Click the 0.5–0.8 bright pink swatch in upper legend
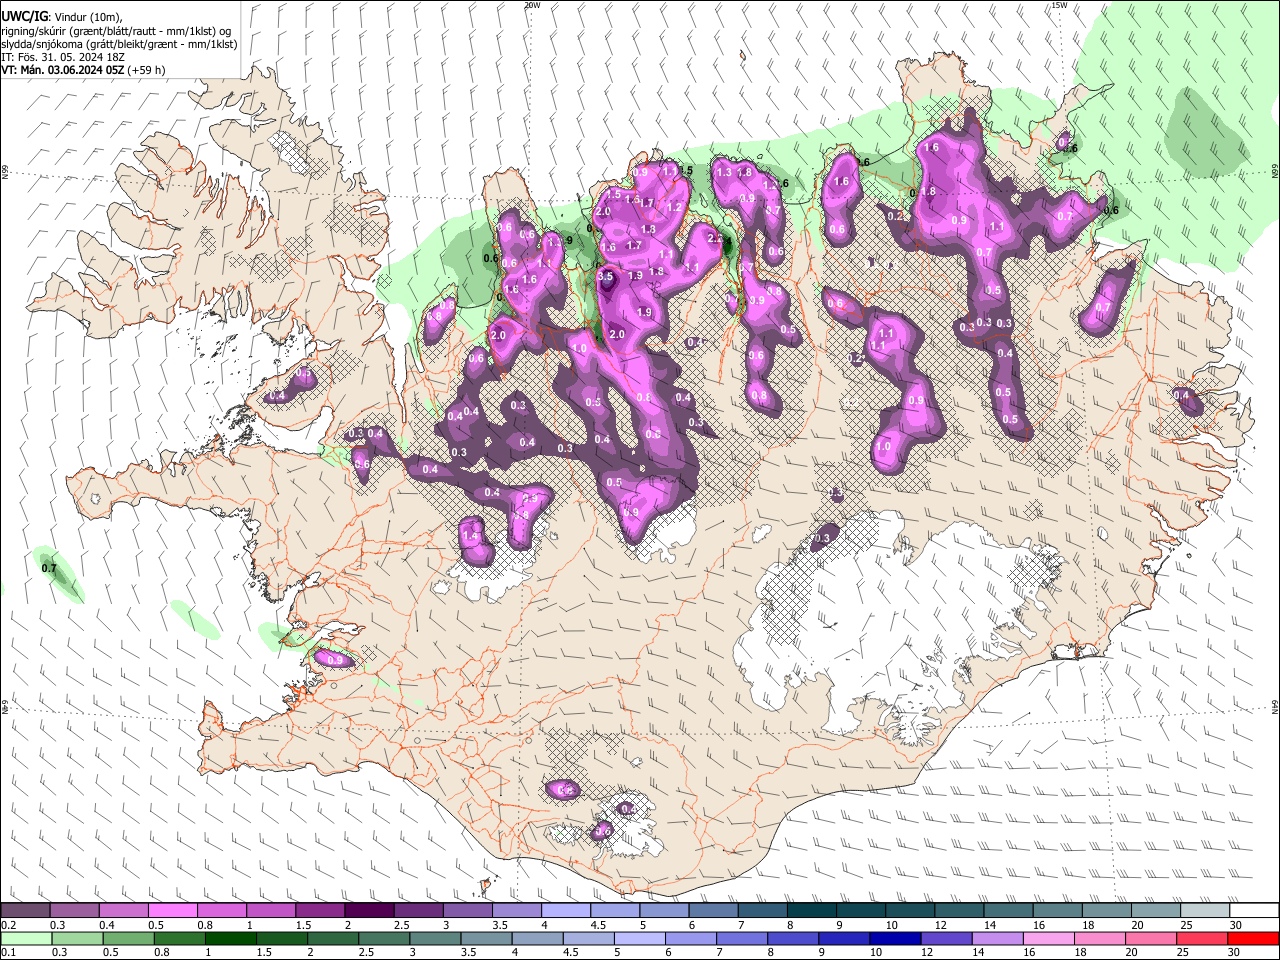 coord(172,911)
